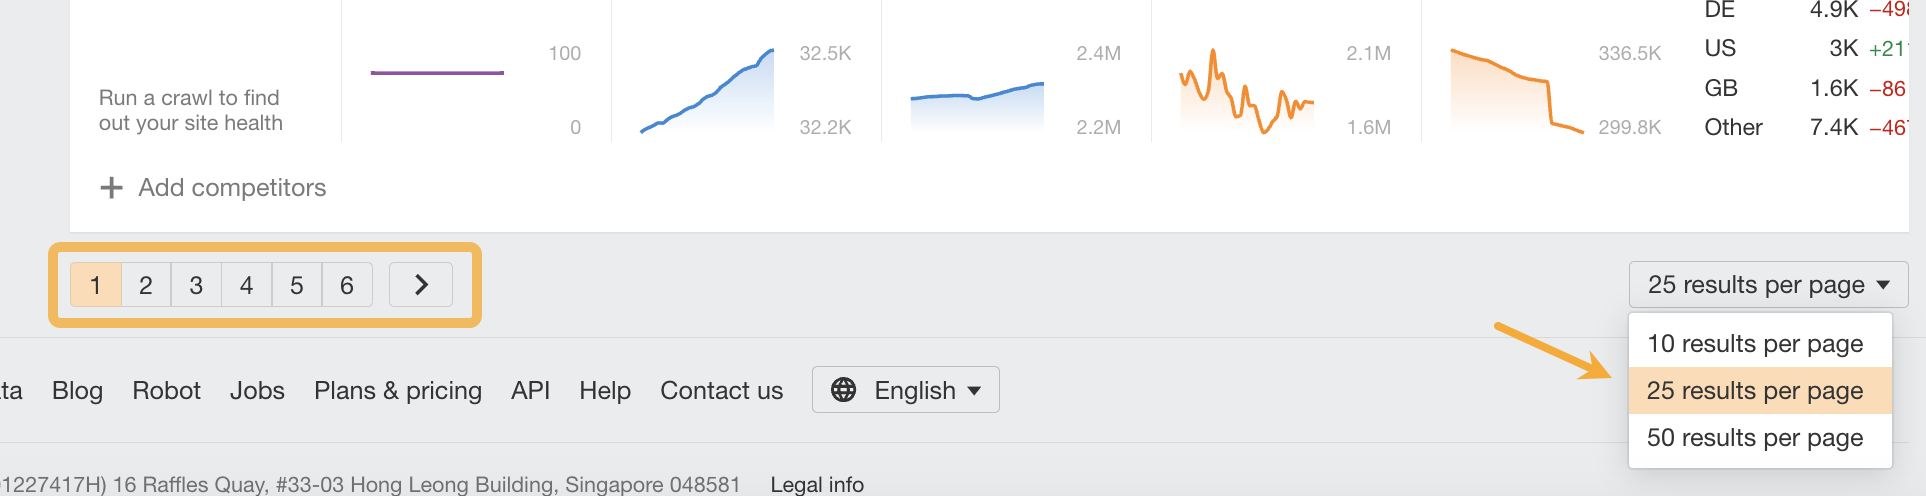The height and width of the screenshot is (496, 1926).
Task: Click the plus icon beside Add competitors
Action: tap(112, 188)
